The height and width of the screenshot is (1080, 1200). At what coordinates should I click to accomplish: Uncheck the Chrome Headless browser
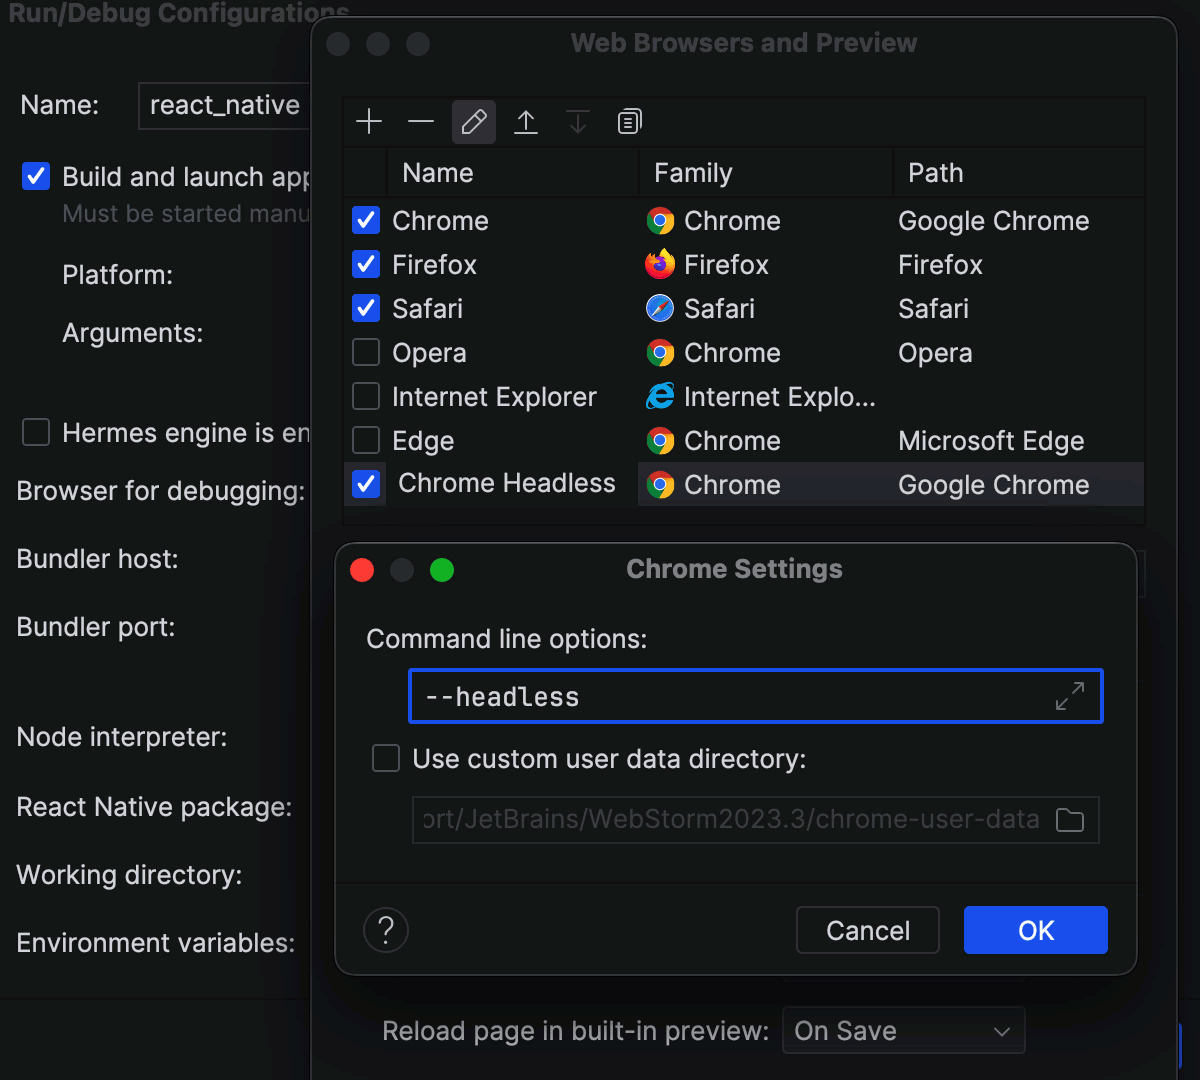366,483
